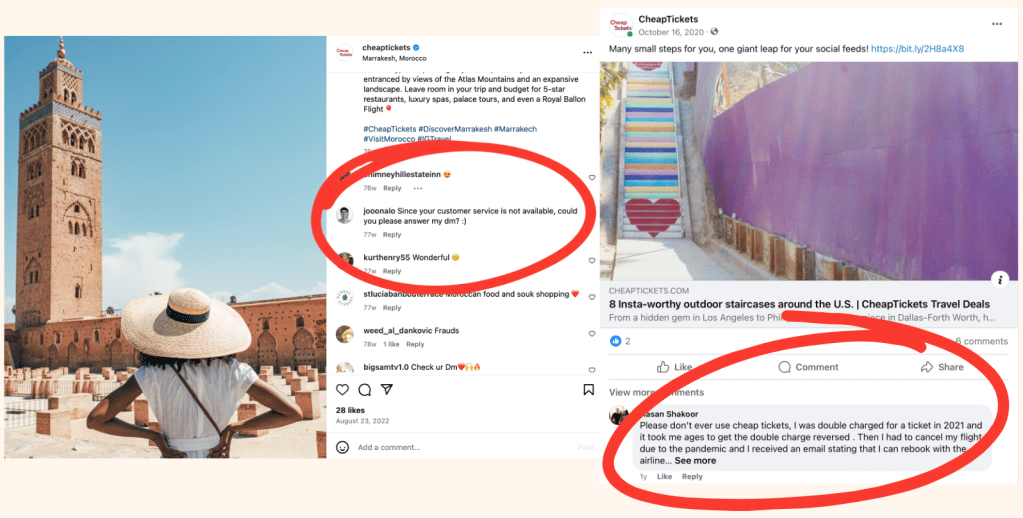The width and height of the screenshot is (1023, 518).
Task: Expand Hasan Shakoor's comment with See more
Action: tap(695, 461)
